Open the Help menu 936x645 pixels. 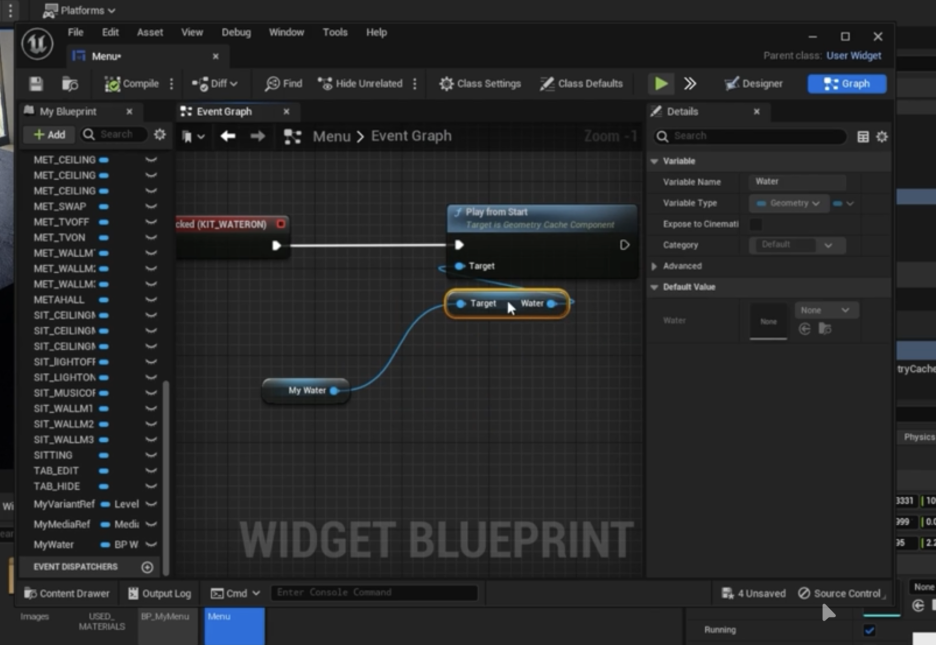pyautogui.click(x=377, y=32)
